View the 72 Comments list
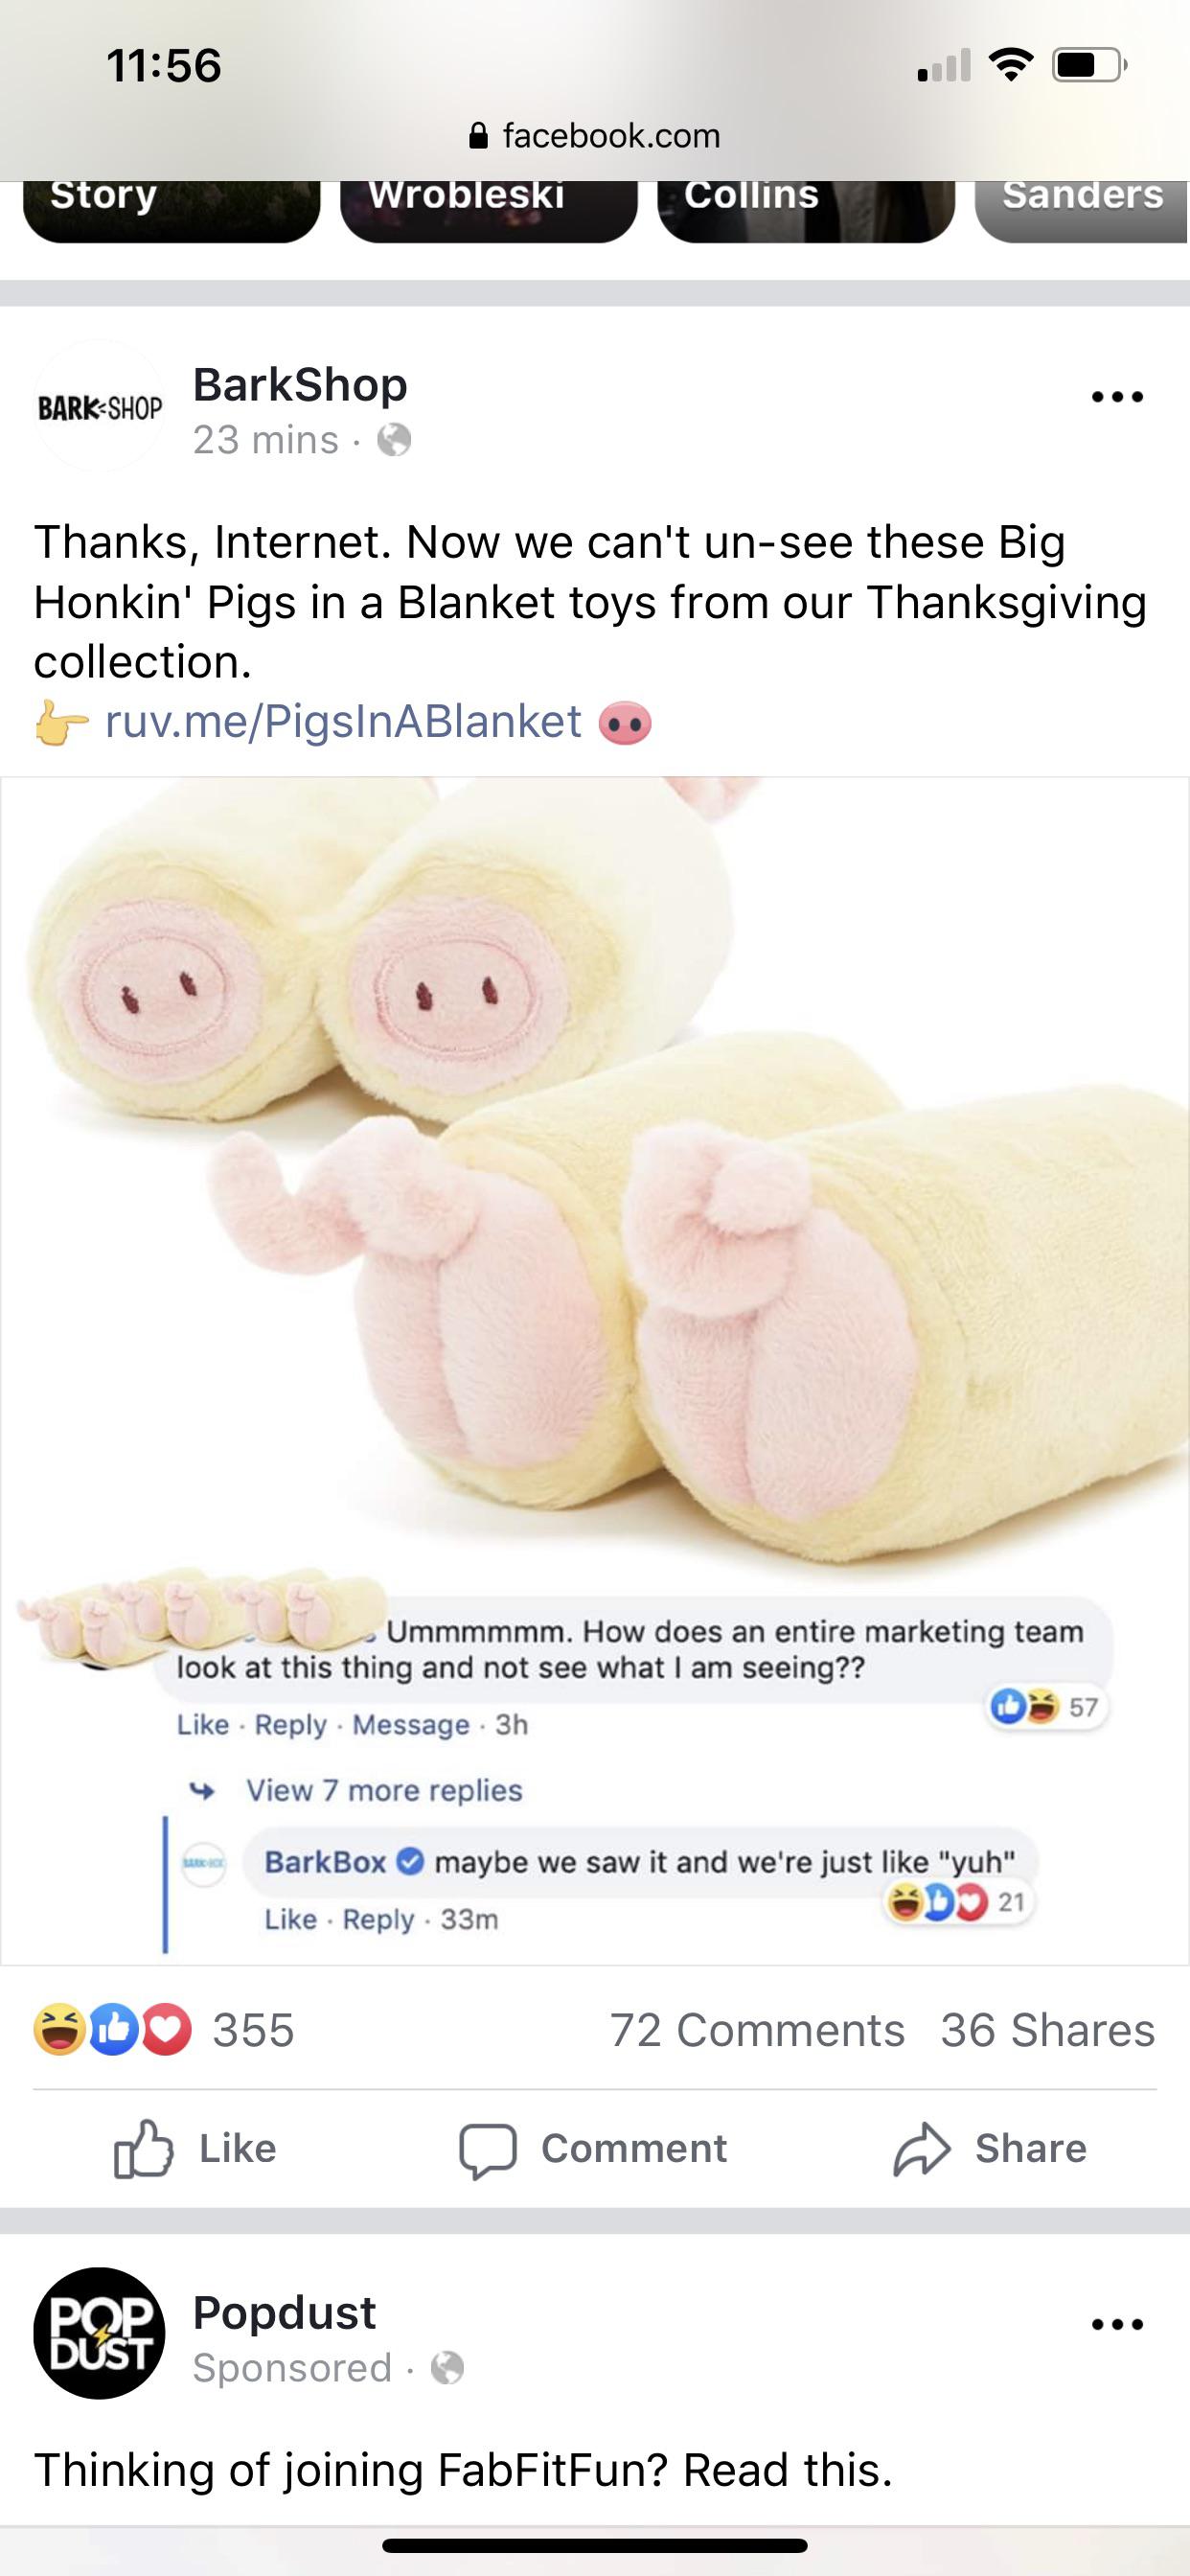The image size is (1190, 2576). (x=757, y=2030)
